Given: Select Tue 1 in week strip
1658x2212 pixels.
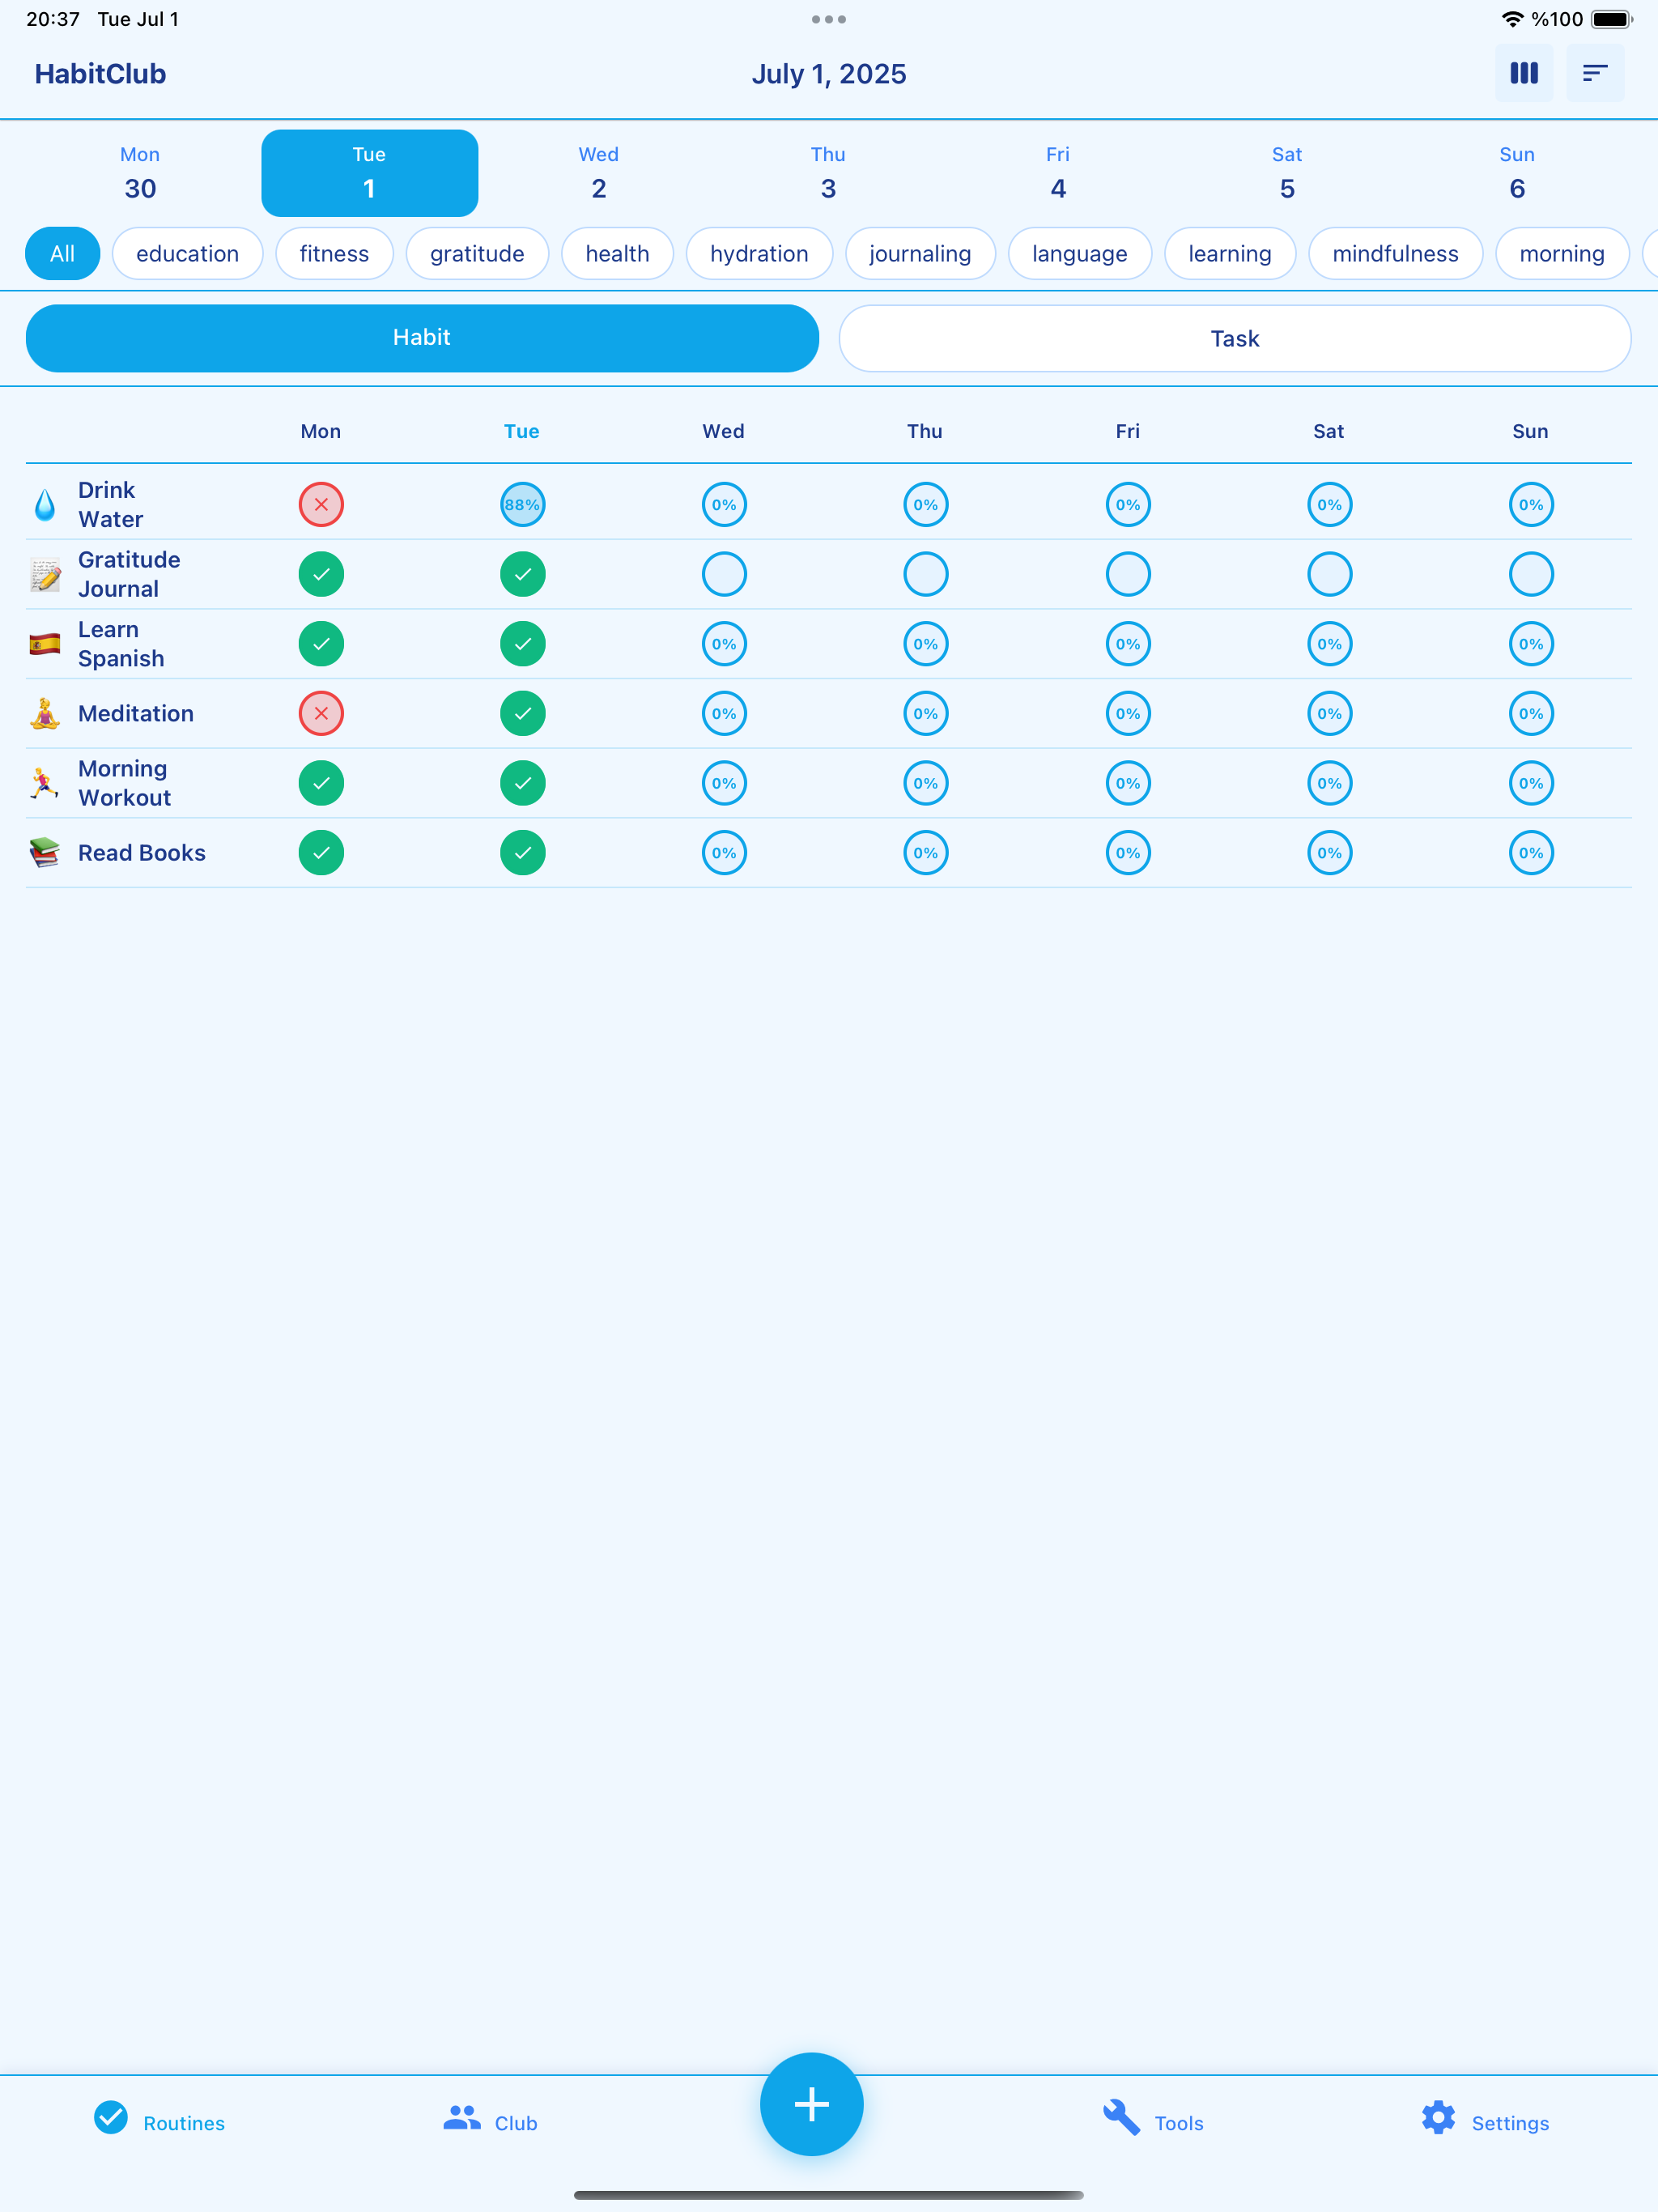Looking at the screenshot, I should point(369,173).
